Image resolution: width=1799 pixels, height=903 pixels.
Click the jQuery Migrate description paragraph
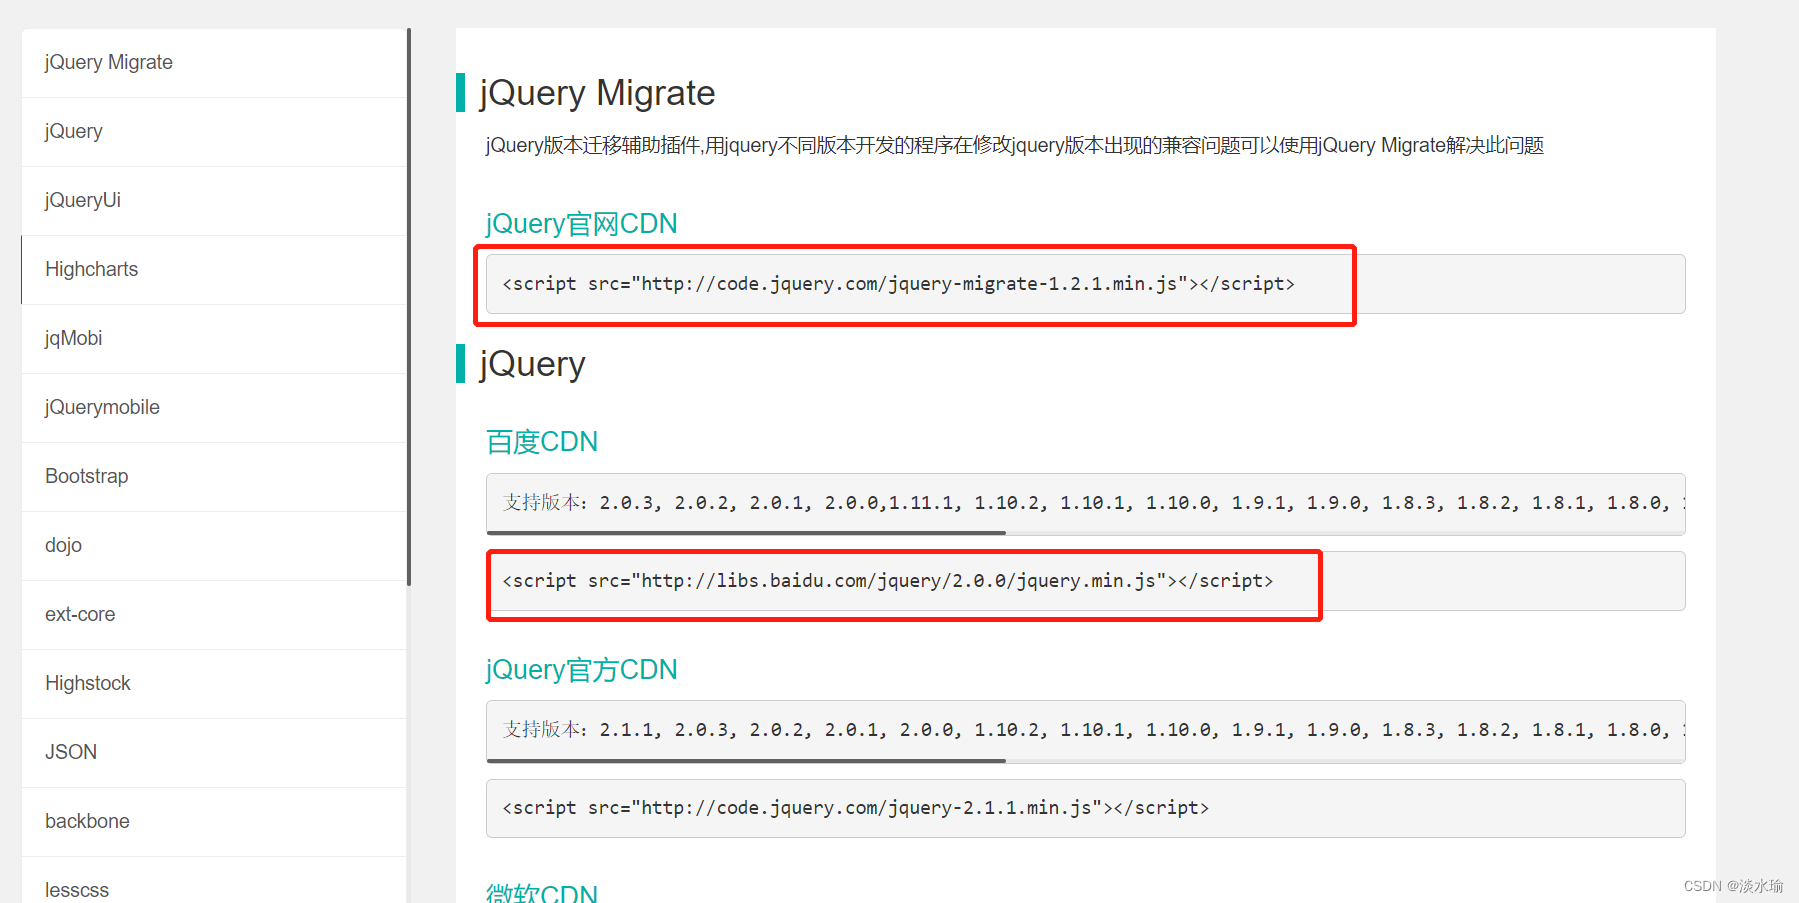(x=1015, y=145)
